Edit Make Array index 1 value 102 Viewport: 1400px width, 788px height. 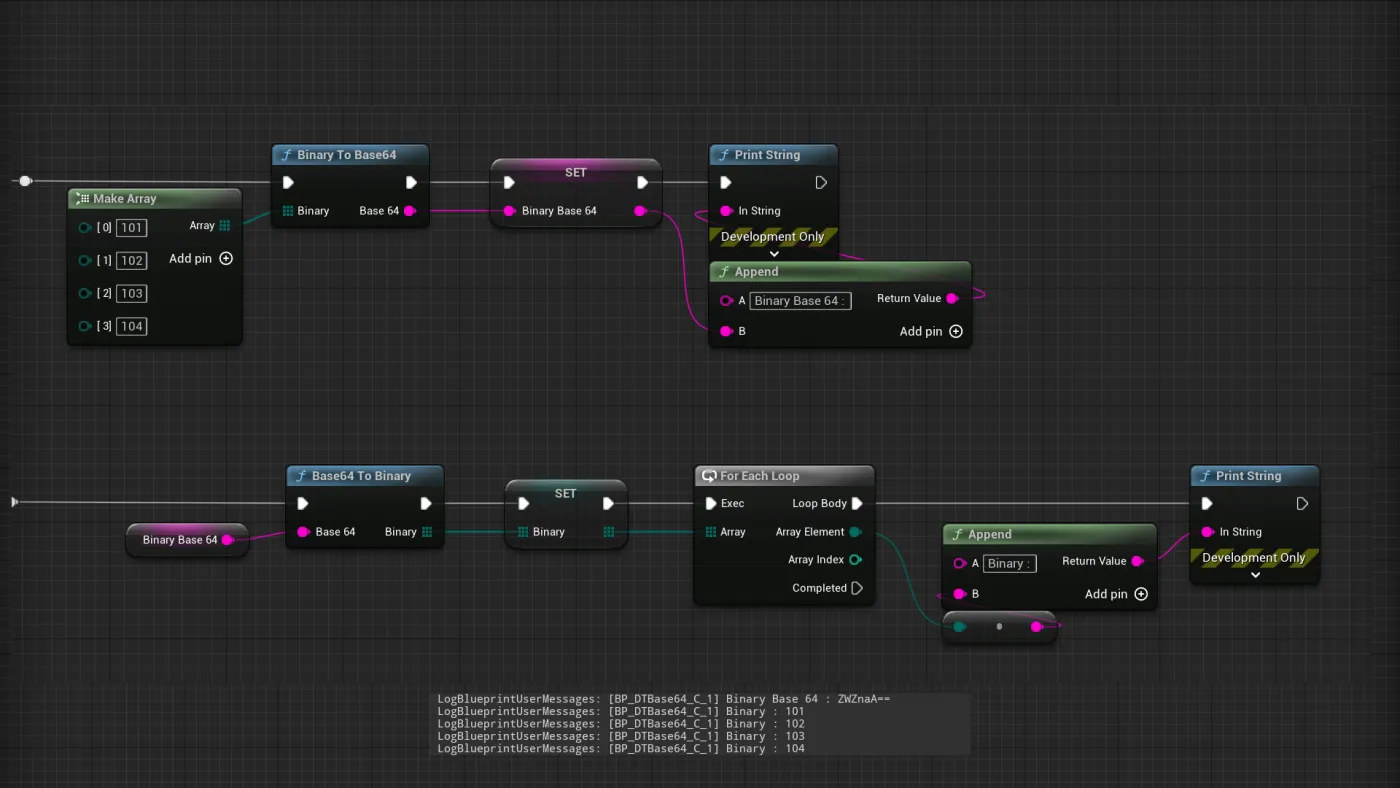coord(131,260)
